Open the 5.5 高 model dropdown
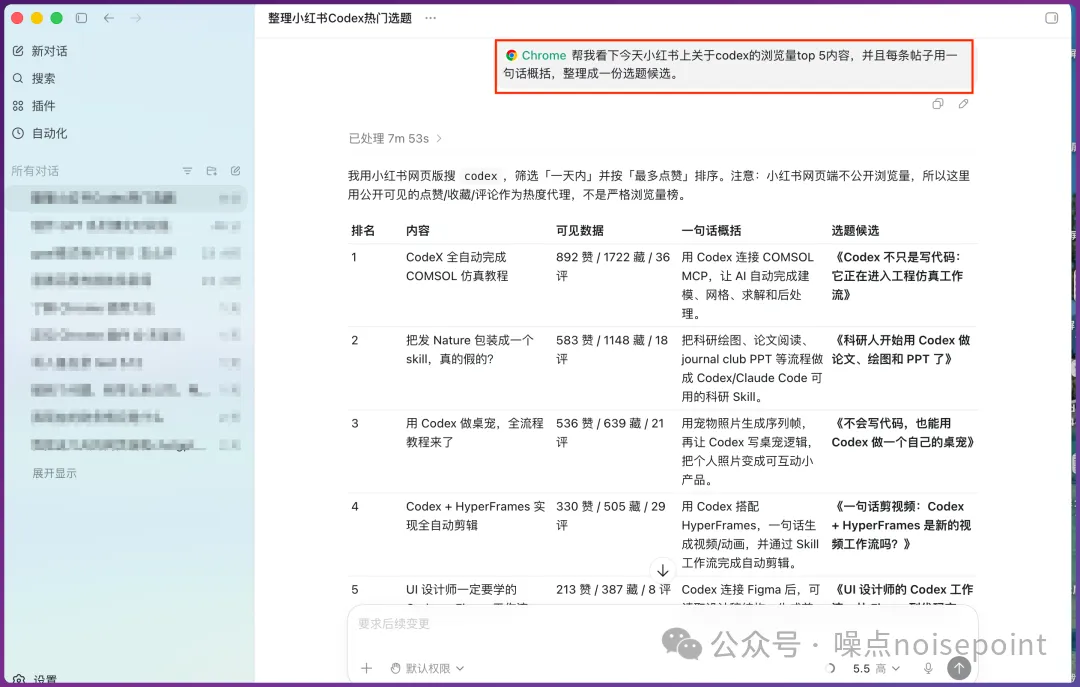This screenshot has width=1080, height=687. coord(875,668)
